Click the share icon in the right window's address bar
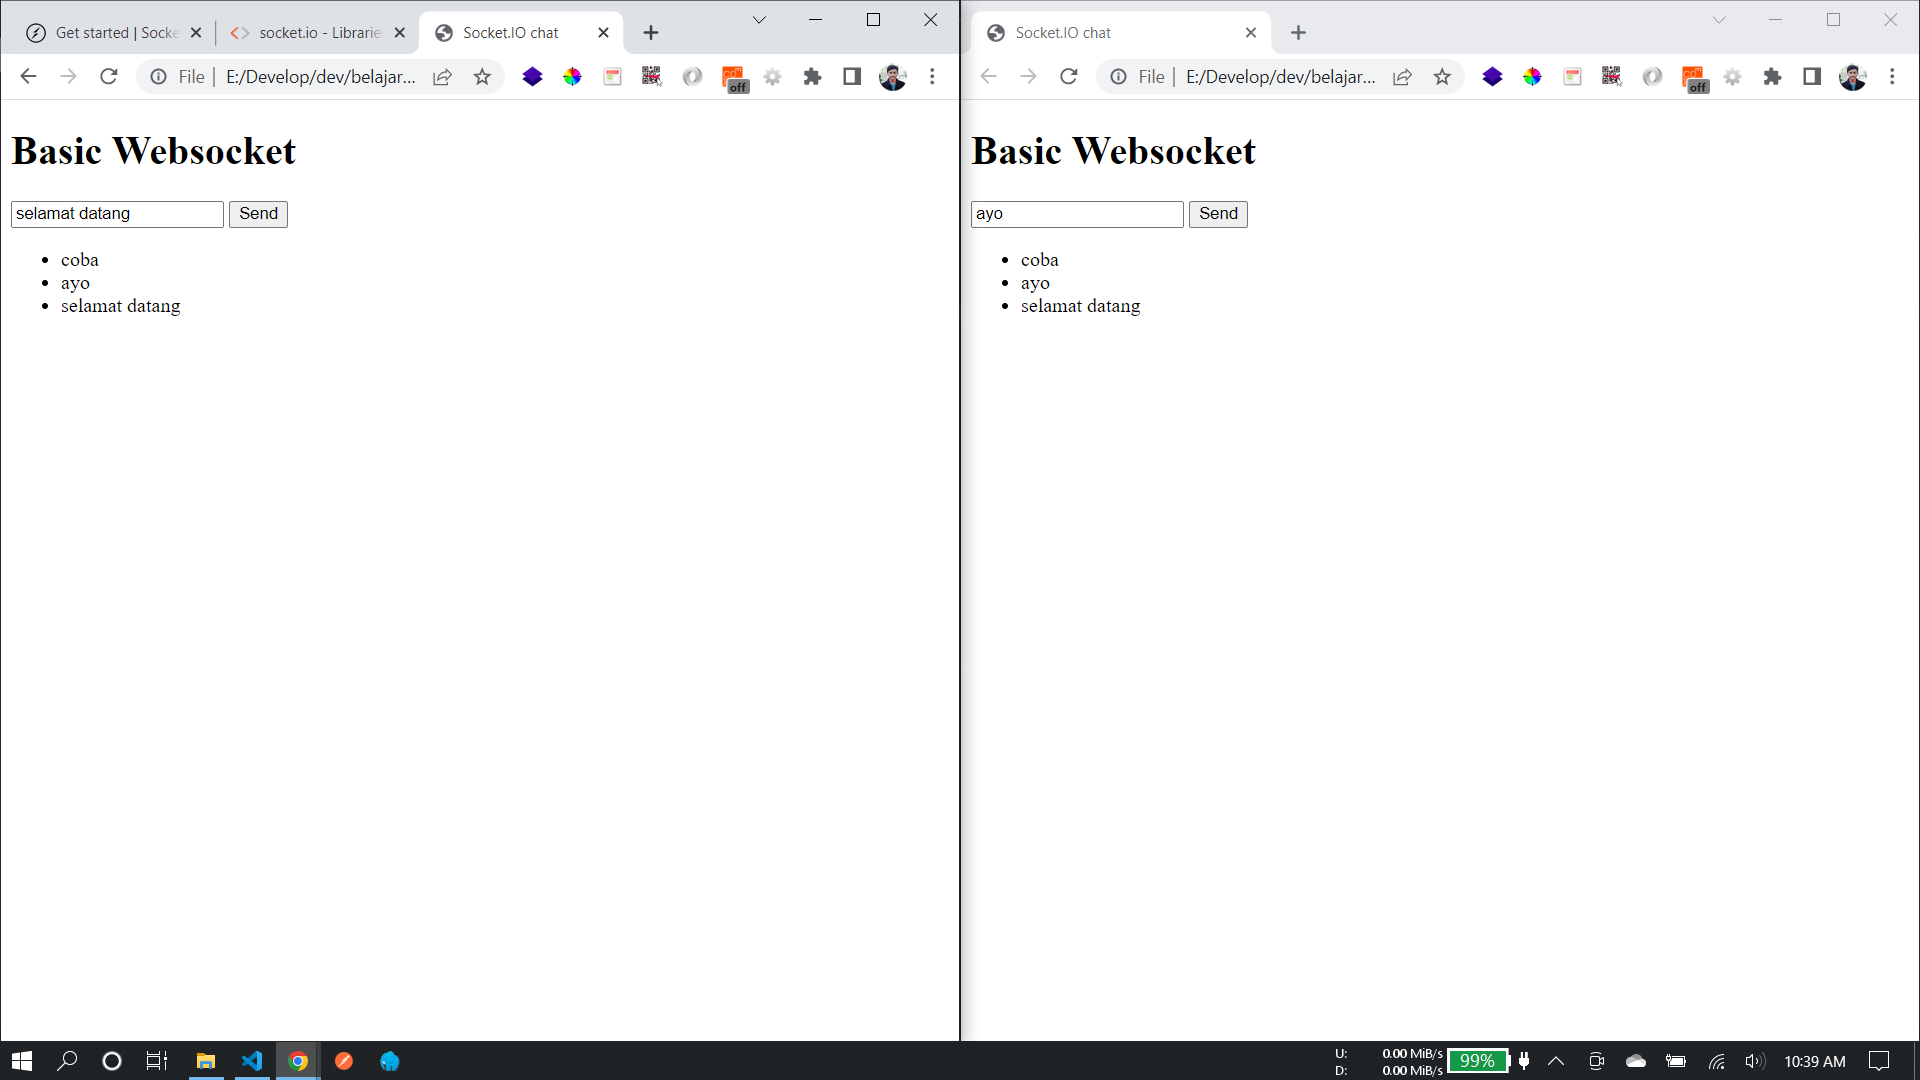Image resolution: width=1920 pixels, height=1080 pixels. point(1402,76)
